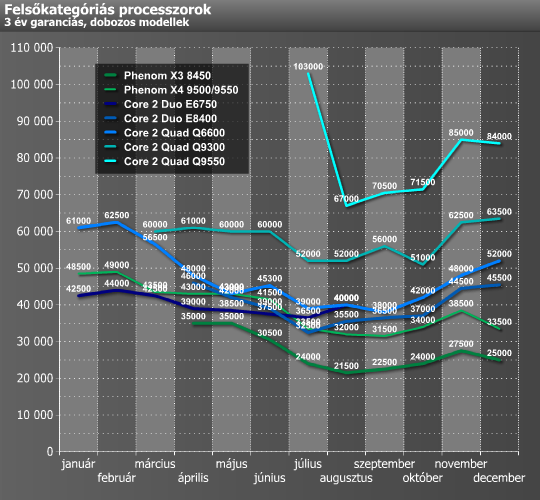Click the 33500 data label in december
Screen dimensions: 540x500
click(499, 322)
